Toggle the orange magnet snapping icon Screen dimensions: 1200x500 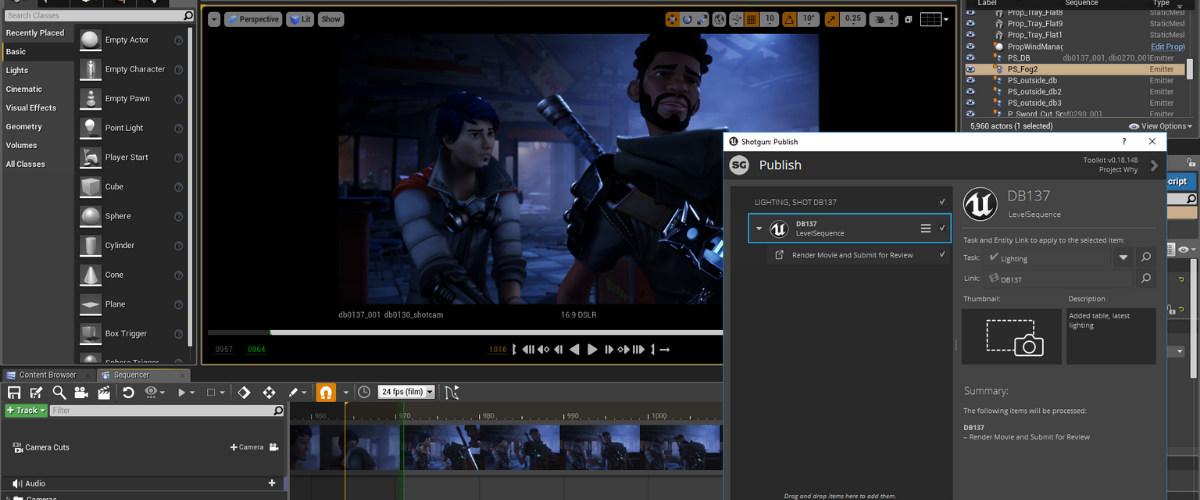325,393
